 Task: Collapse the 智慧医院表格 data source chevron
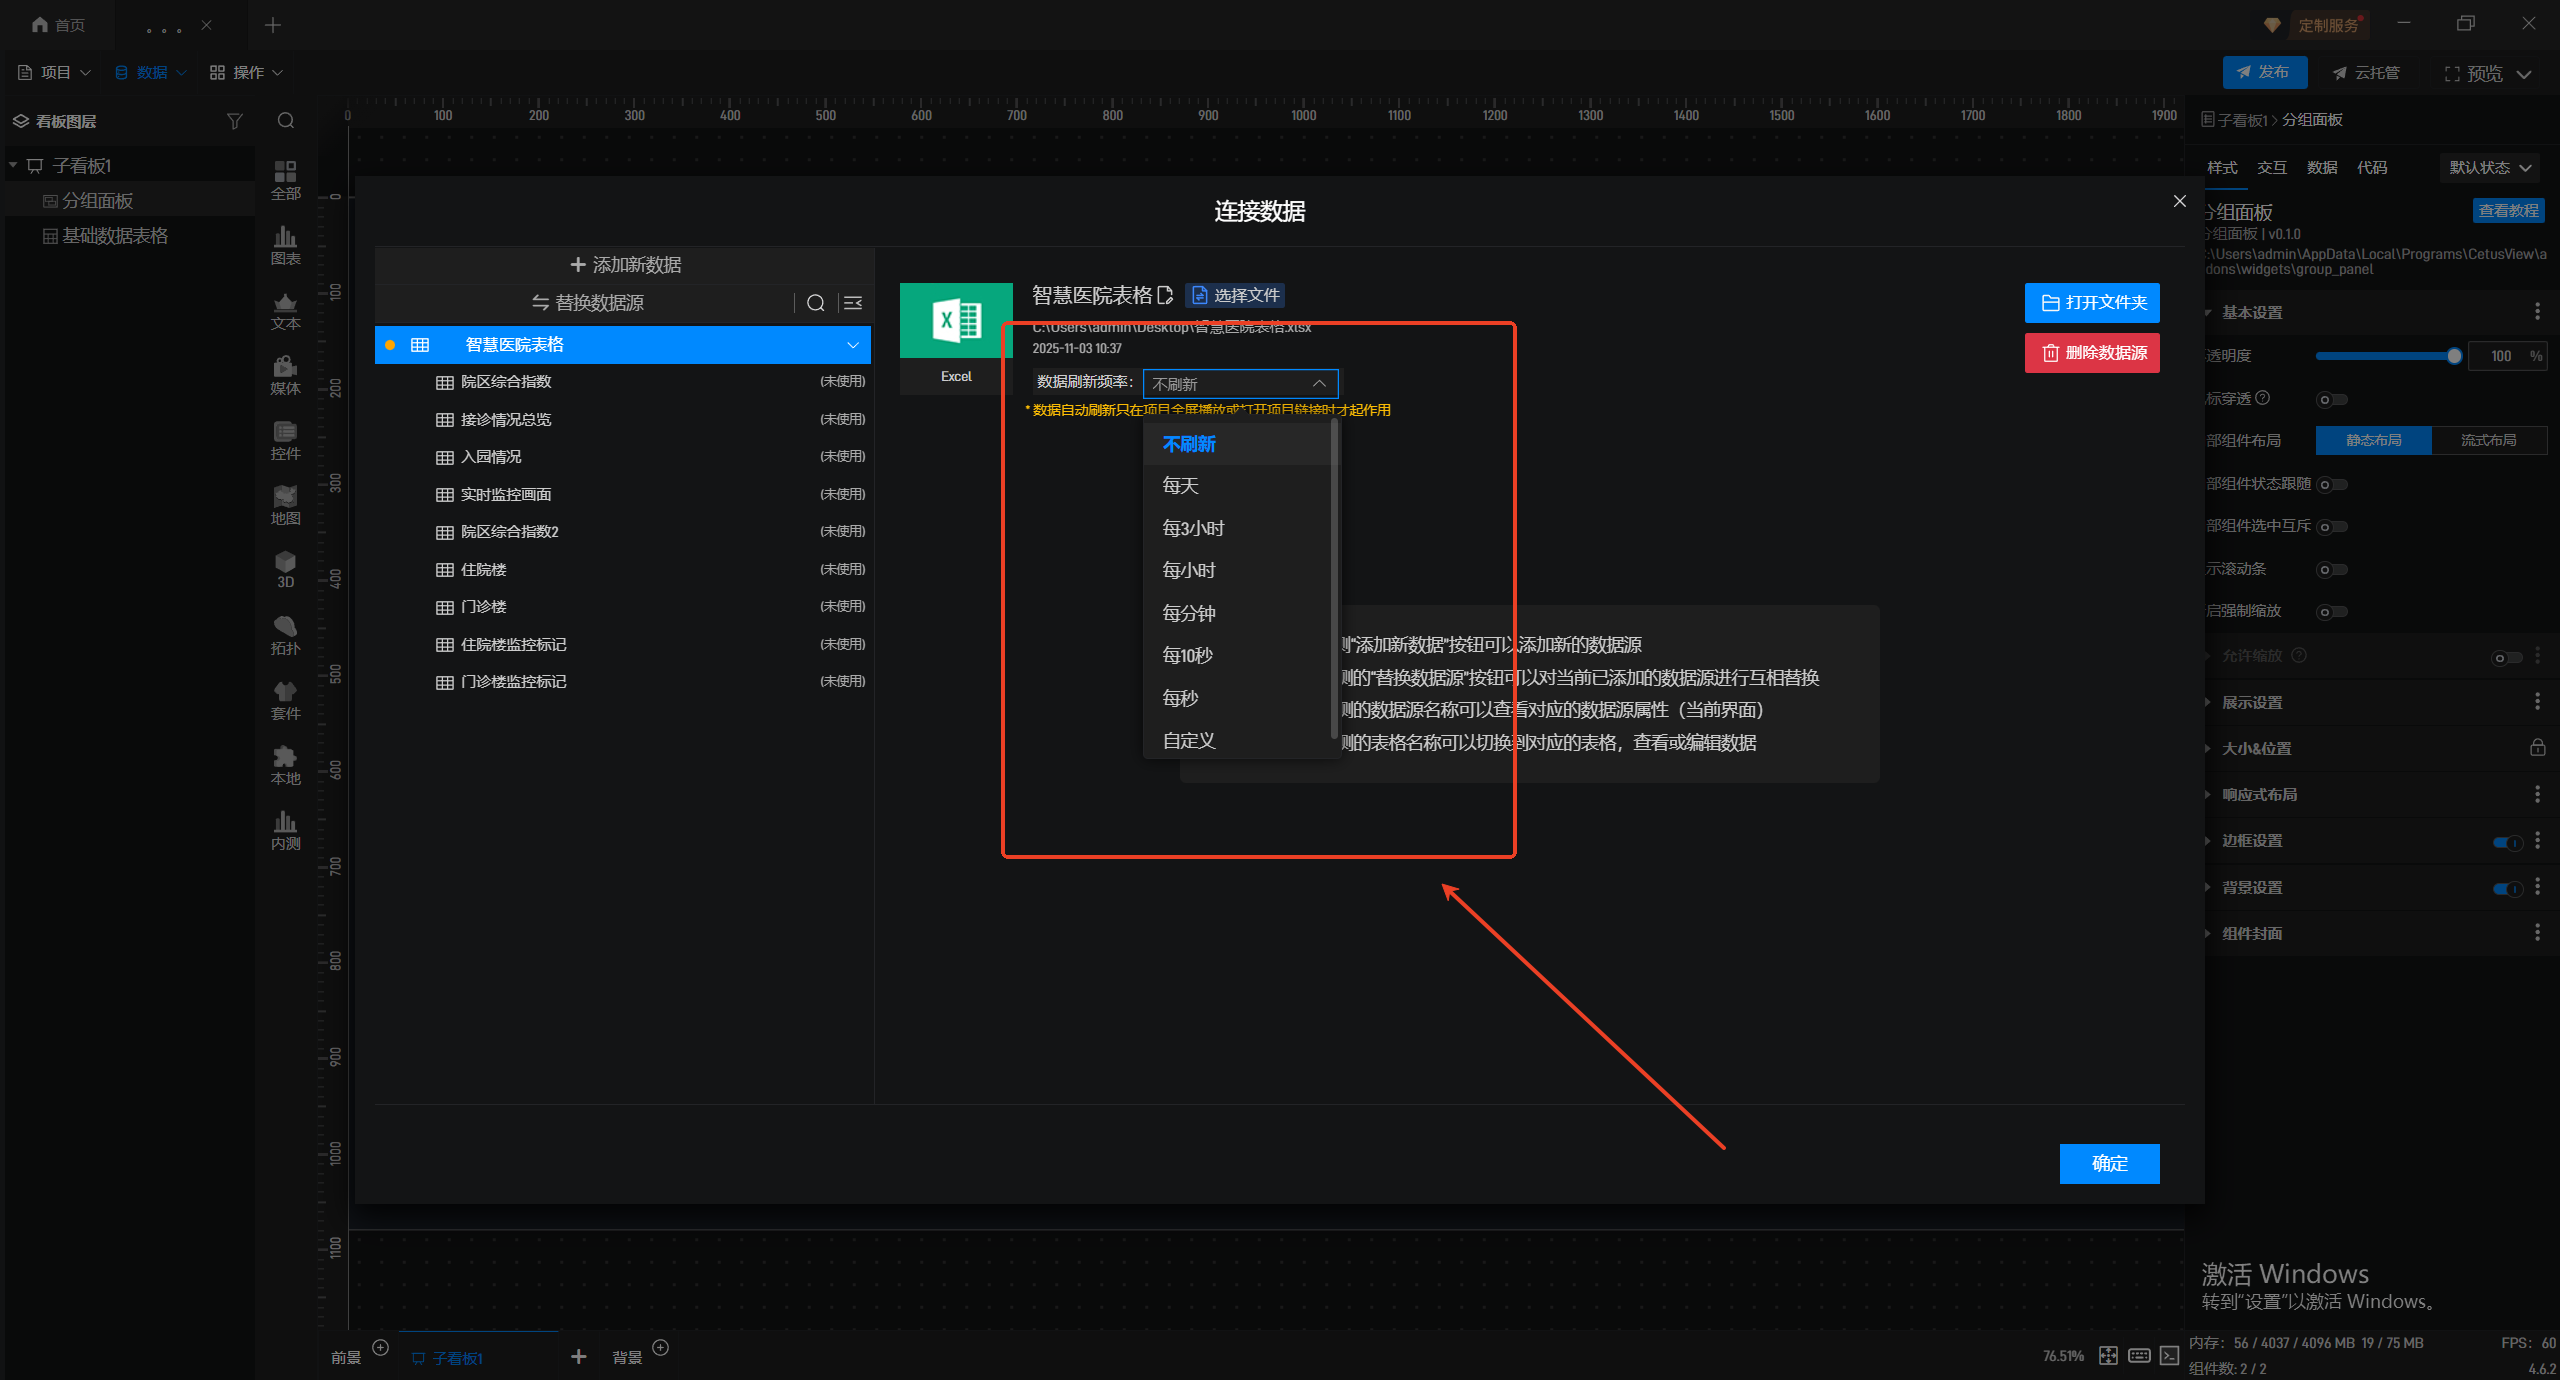853,345
